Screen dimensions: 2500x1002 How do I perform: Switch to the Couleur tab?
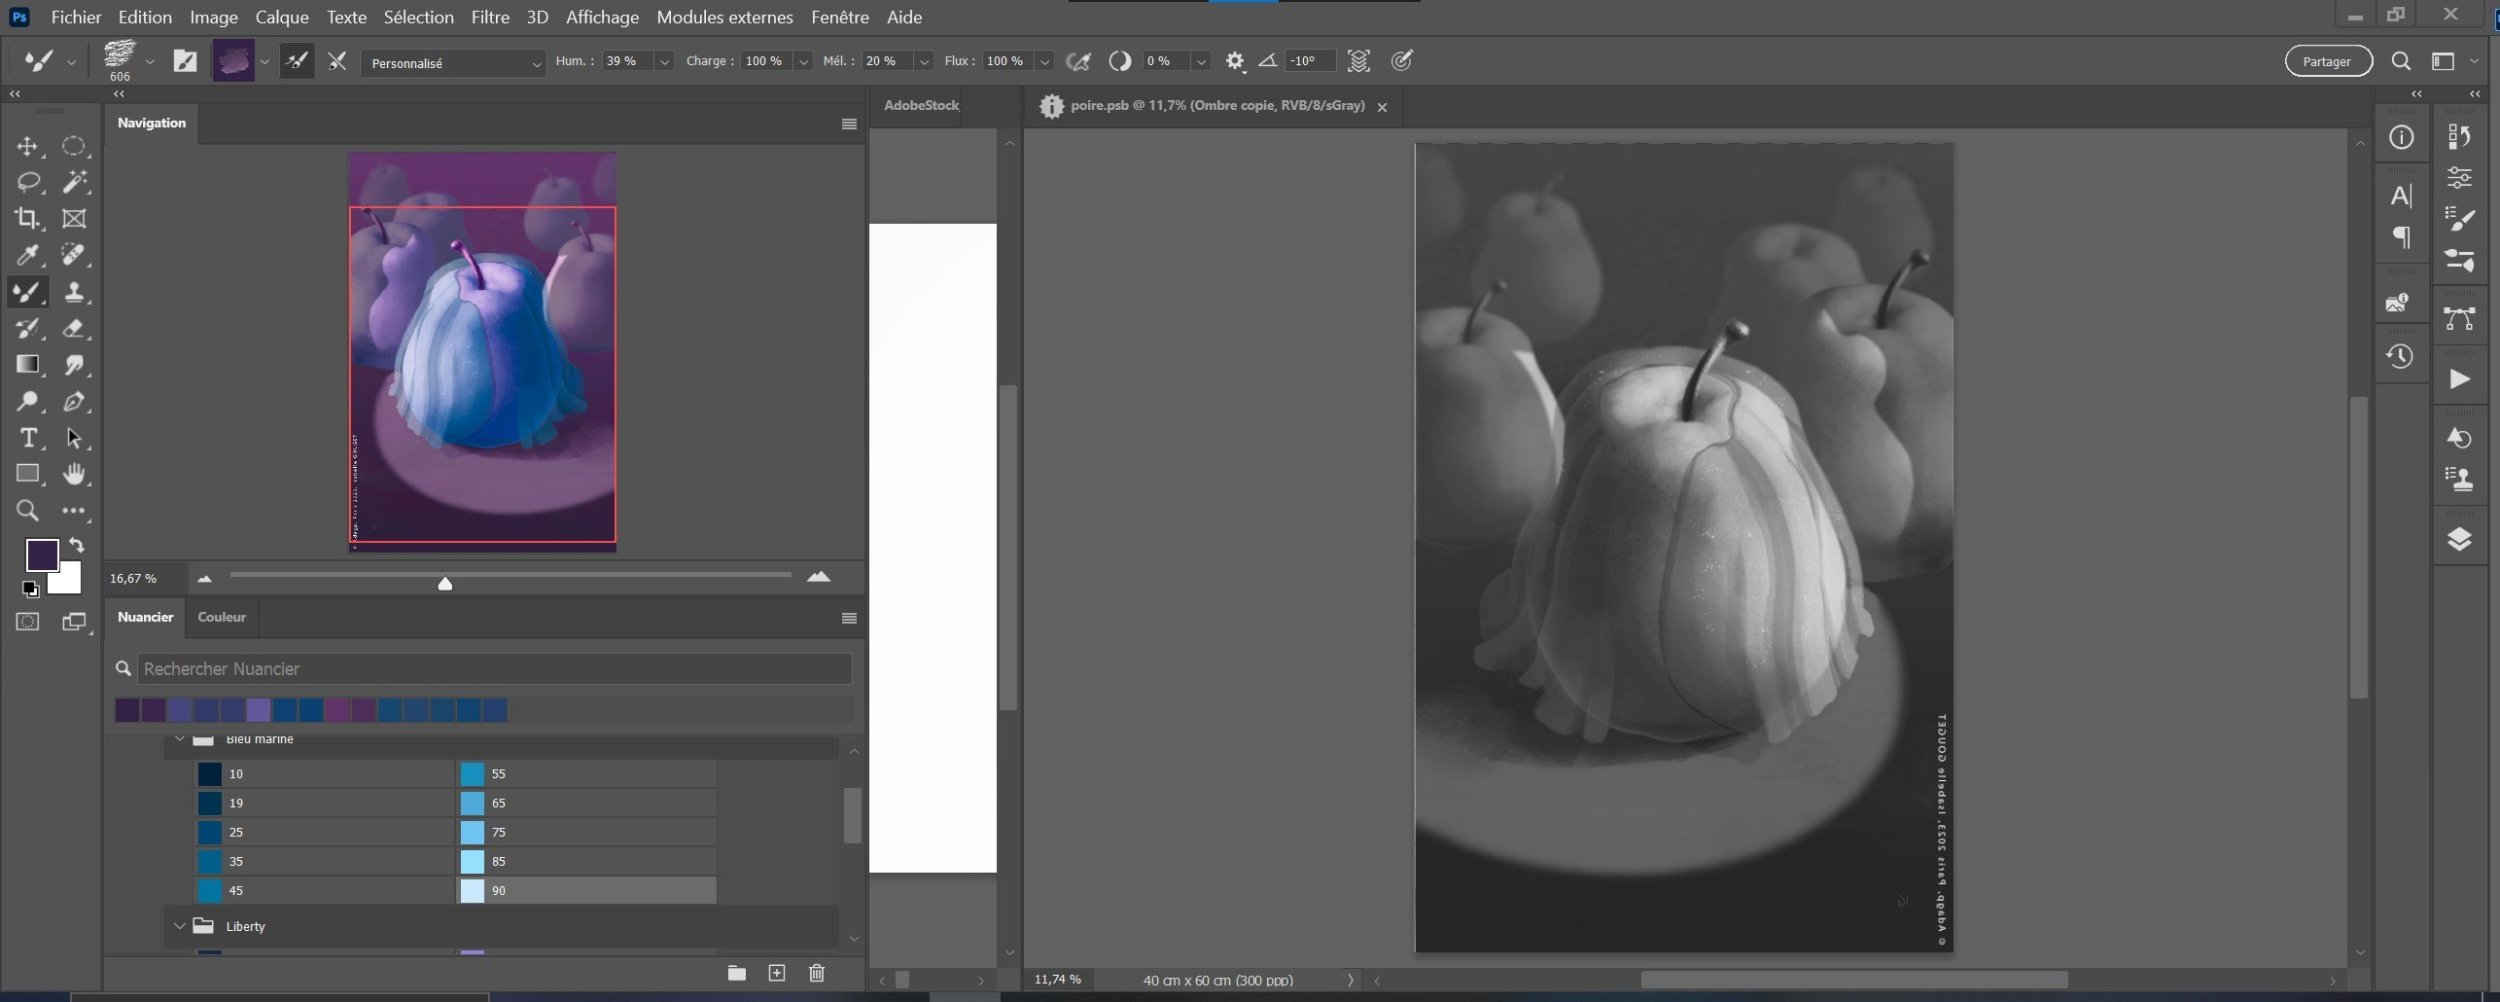click(221, 617)
